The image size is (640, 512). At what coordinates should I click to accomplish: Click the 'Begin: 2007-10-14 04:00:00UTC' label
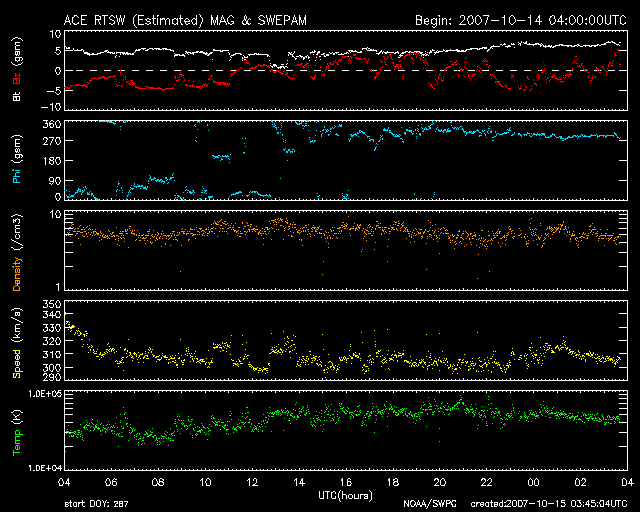[x=521, y=20]
